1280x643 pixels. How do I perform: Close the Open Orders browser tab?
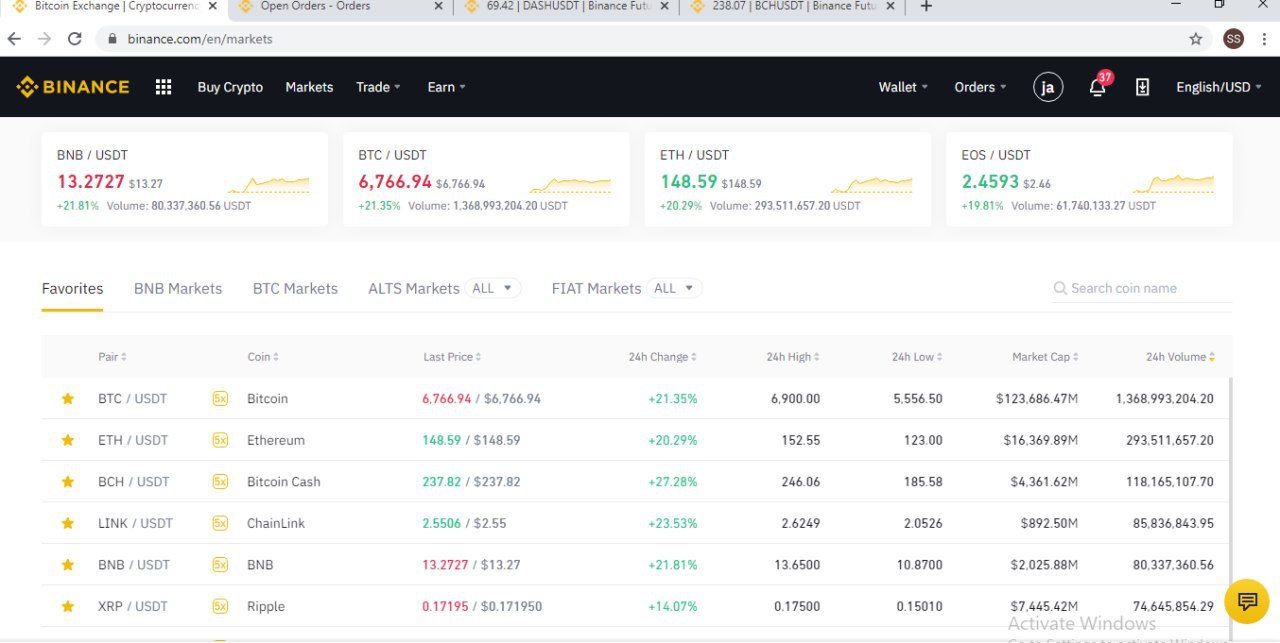coord(438,6)
